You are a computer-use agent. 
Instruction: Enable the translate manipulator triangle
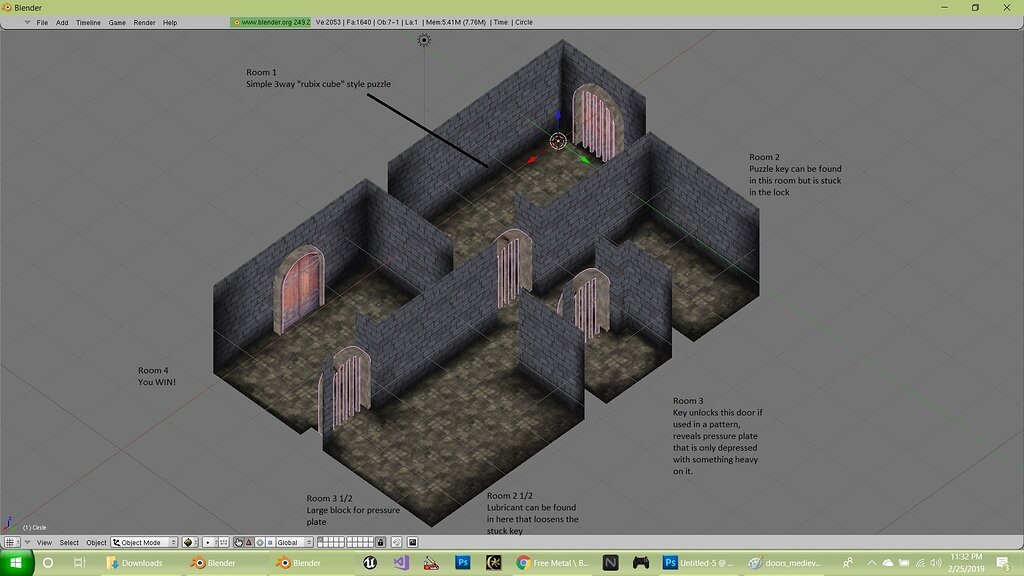(x=249, y=542)
